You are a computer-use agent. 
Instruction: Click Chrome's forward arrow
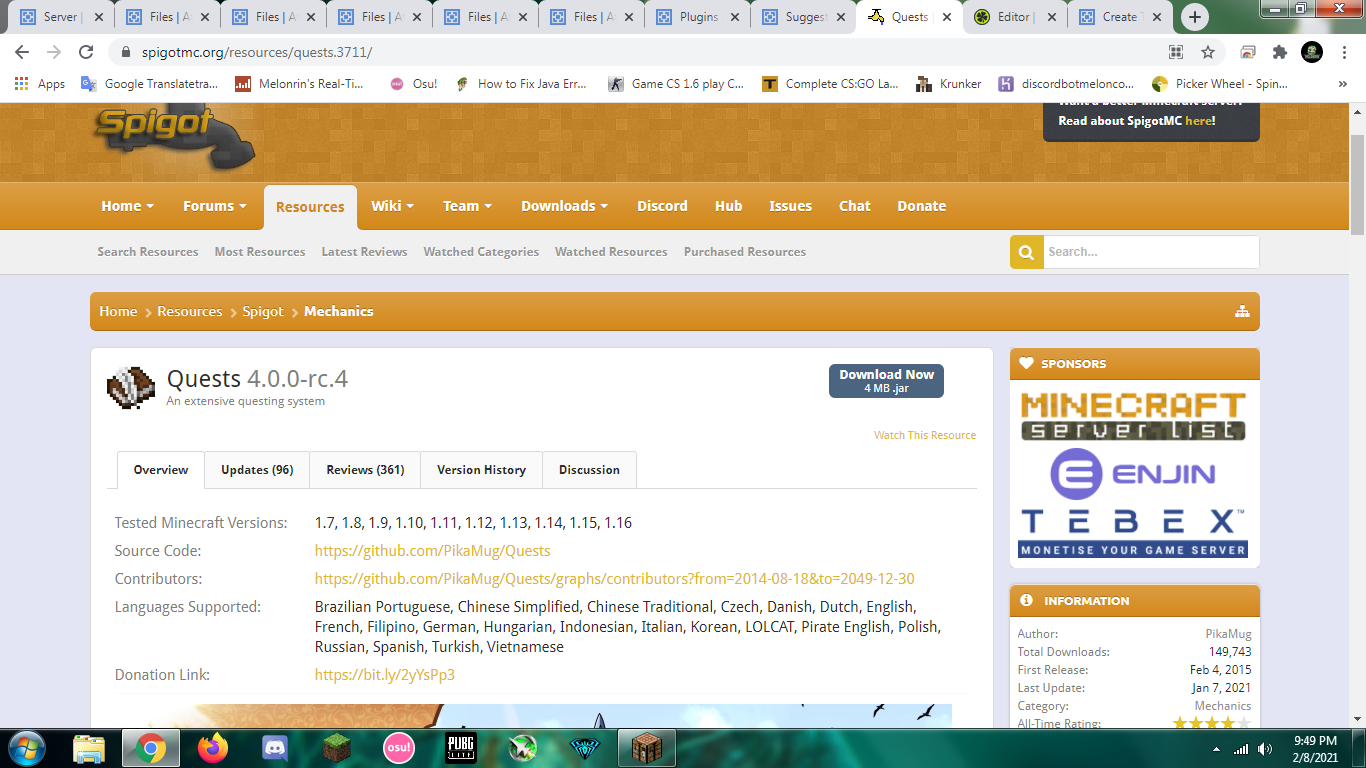pos(54,52)
